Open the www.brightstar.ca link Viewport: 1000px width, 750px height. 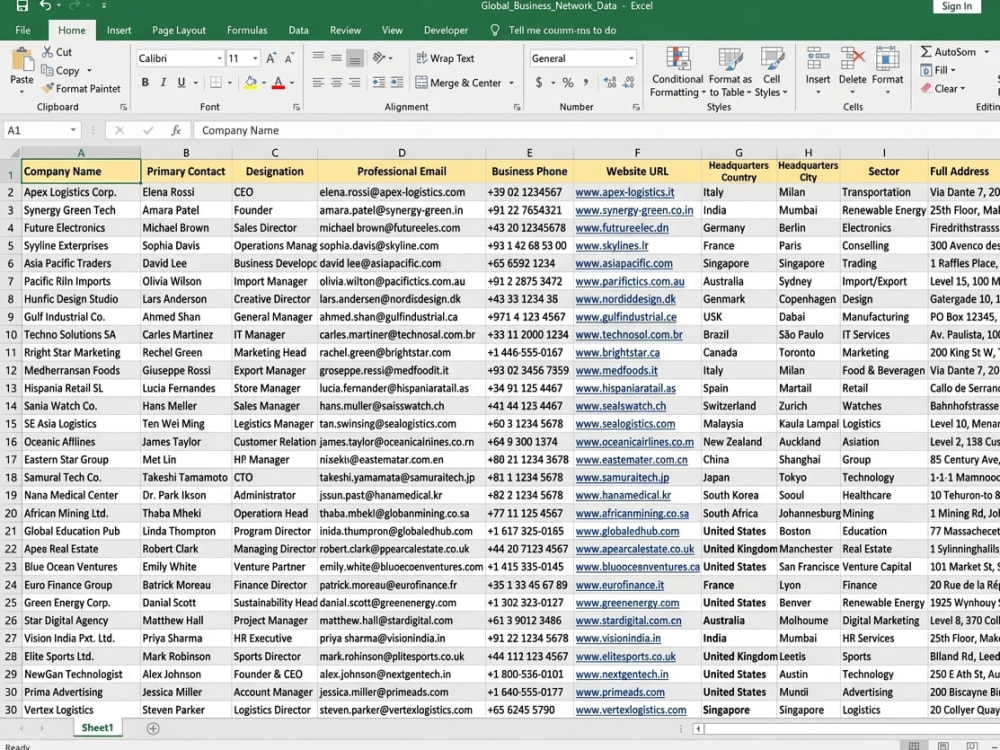[x=617, y=352]
